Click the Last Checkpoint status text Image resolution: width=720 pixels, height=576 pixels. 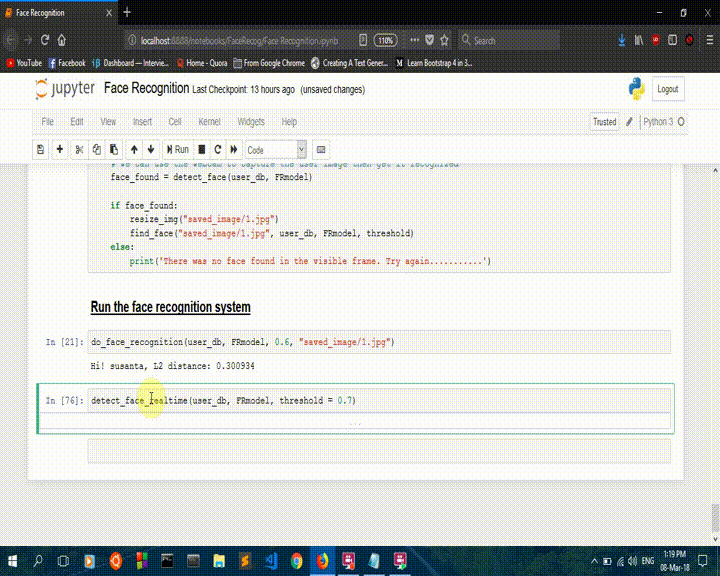coord(243,90)
